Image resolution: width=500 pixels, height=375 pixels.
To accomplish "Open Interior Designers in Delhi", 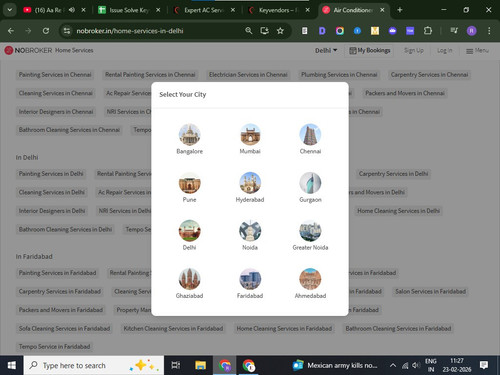I will 52,211.
